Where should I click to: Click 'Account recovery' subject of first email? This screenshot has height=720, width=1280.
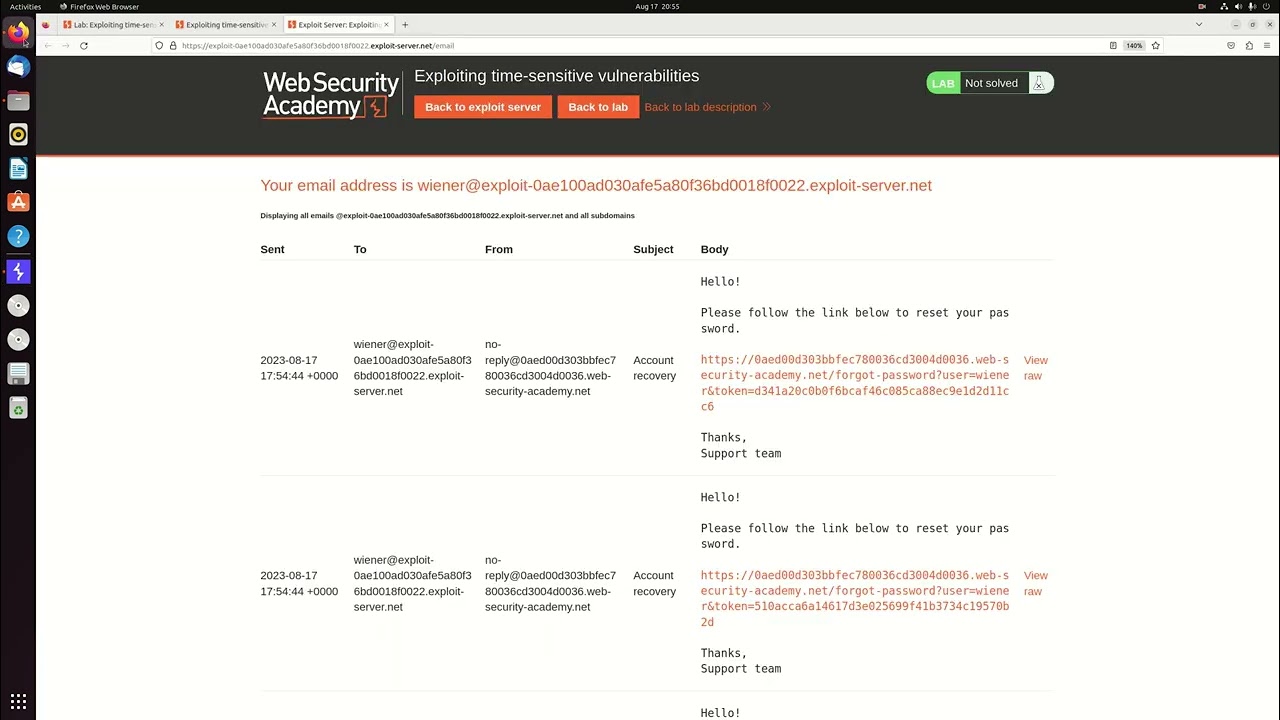click(x=654, y=368)
